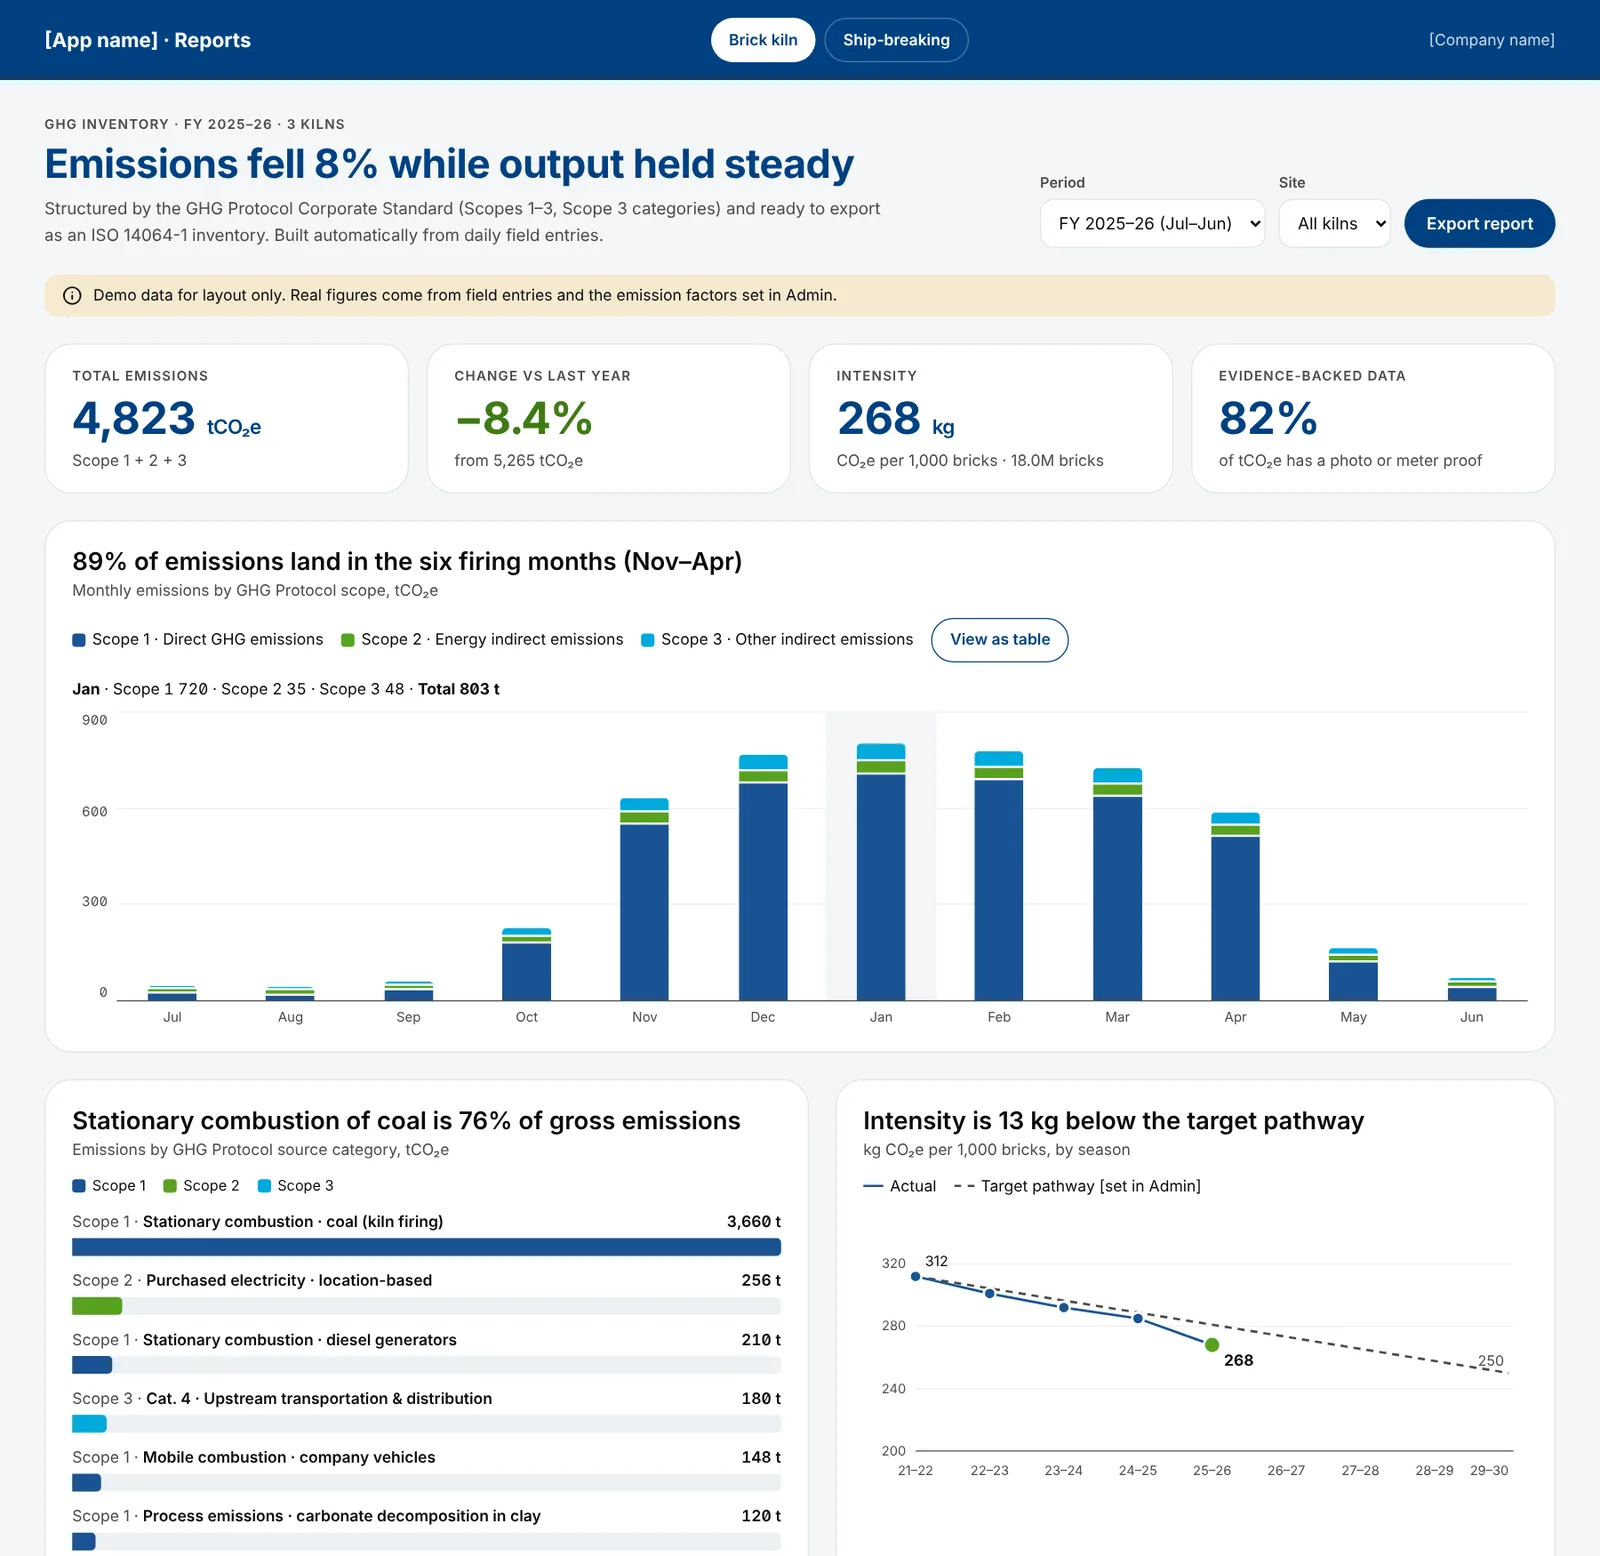Select the Jan bar in monthly chart
The image size is (1600, 1556).
881,872
